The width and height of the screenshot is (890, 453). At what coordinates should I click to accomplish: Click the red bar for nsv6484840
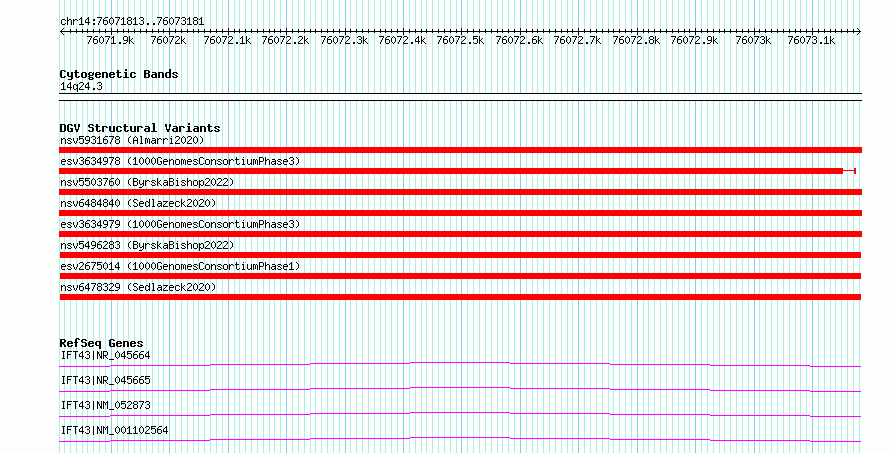pos(460,213)
